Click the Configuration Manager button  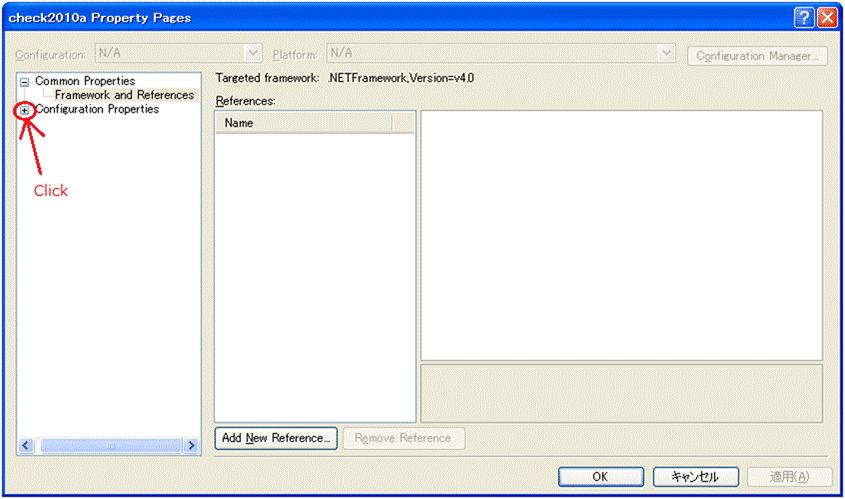[757, 56]
